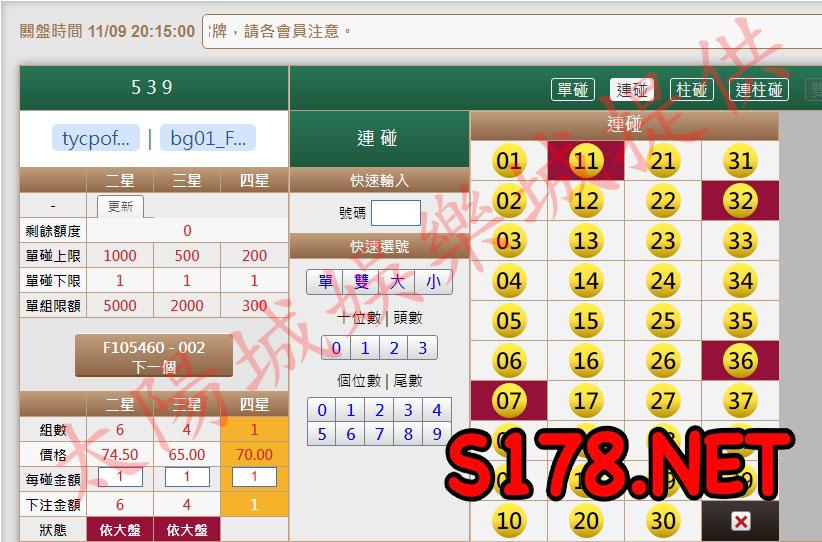
Task: Pick number ball 04
Action: tap(509, 281)
